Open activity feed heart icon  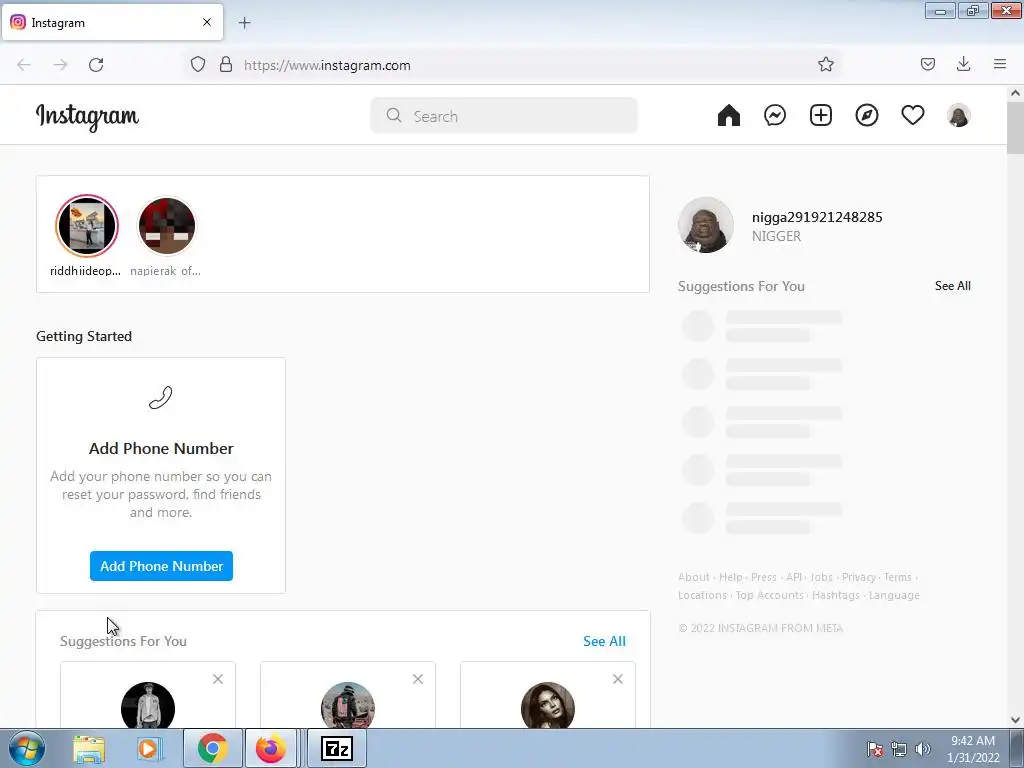[912, 116]
